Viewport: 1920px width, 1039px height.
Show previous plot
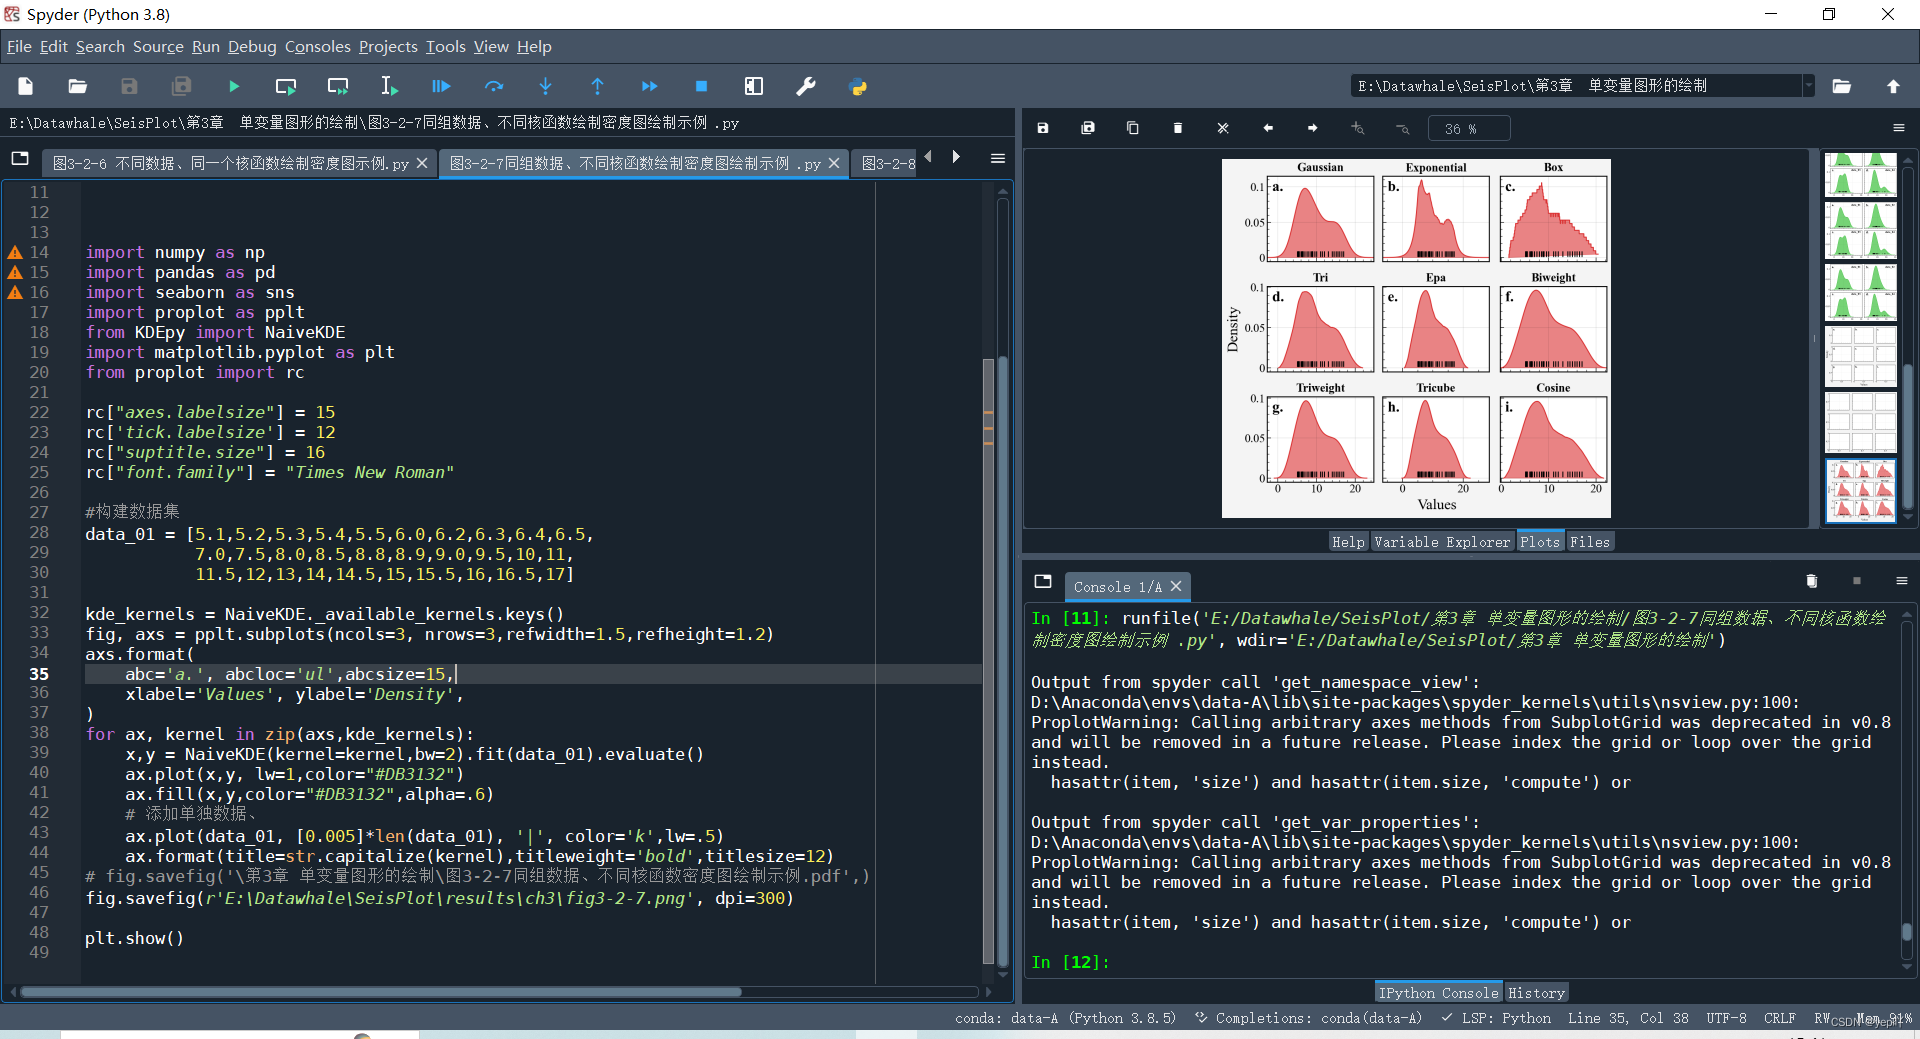1268,128
